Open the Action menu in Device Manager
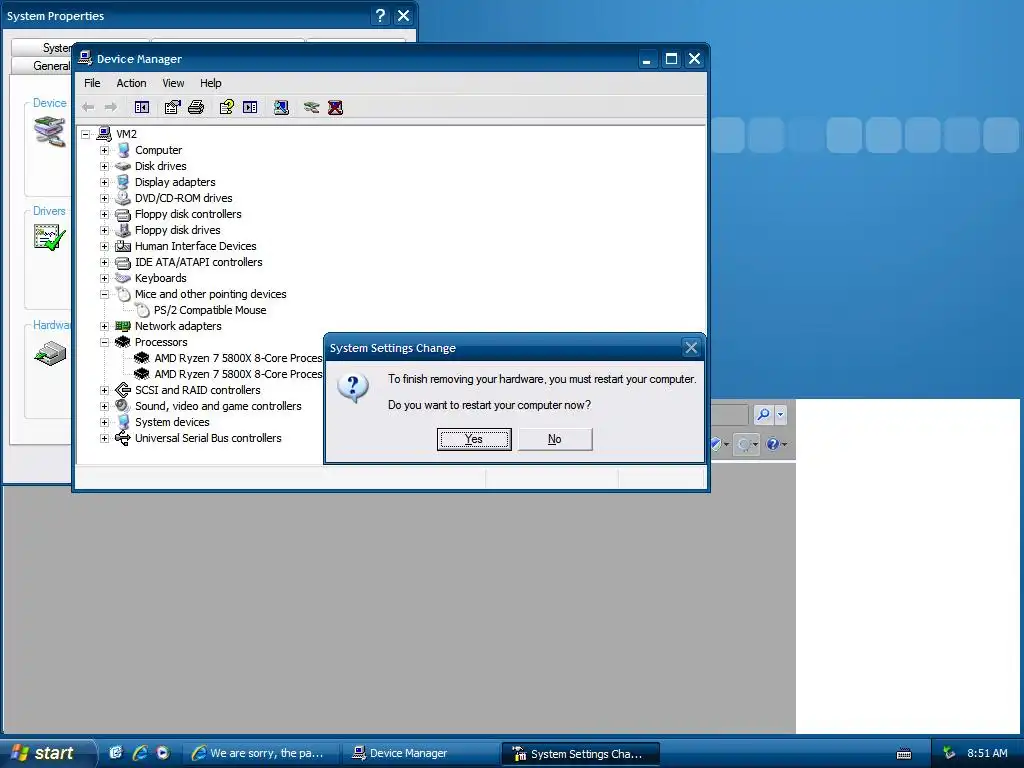The height and width of the screenshot is (768, 1024). [x=131, y=83]
